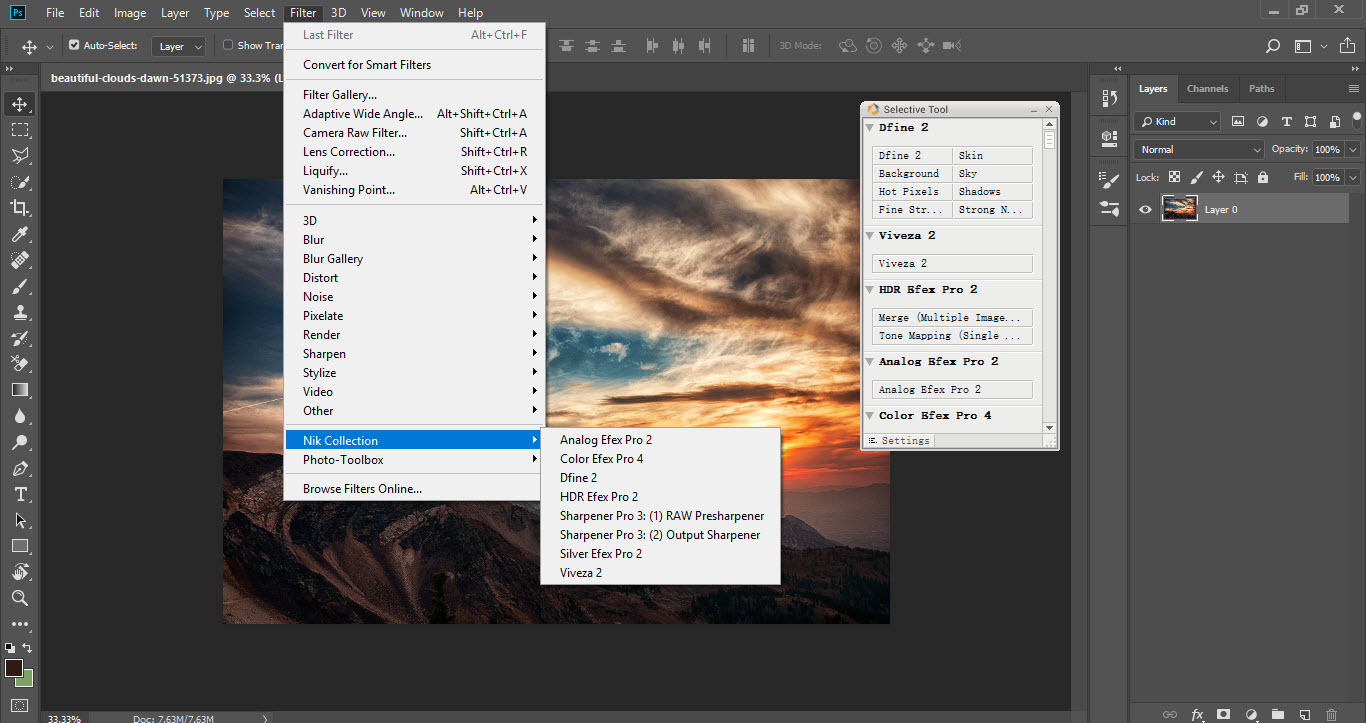This screenshot has height=723, width=1366.
Task: Open the Blur submenu
Action: [415, 239]
